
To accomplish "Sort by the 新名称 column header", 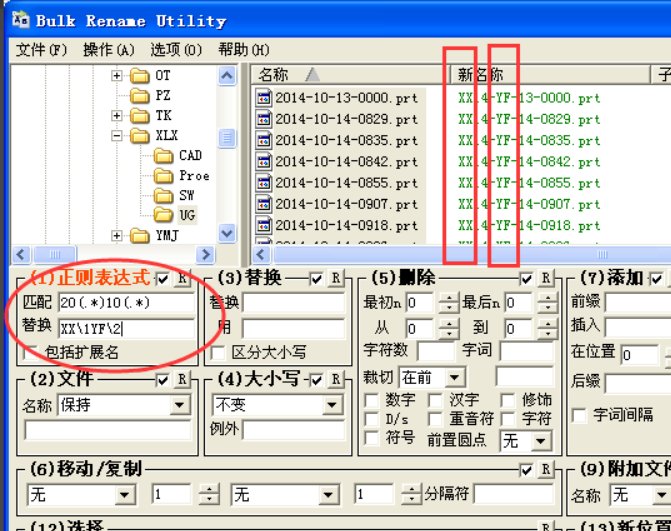I will (549, 75).
